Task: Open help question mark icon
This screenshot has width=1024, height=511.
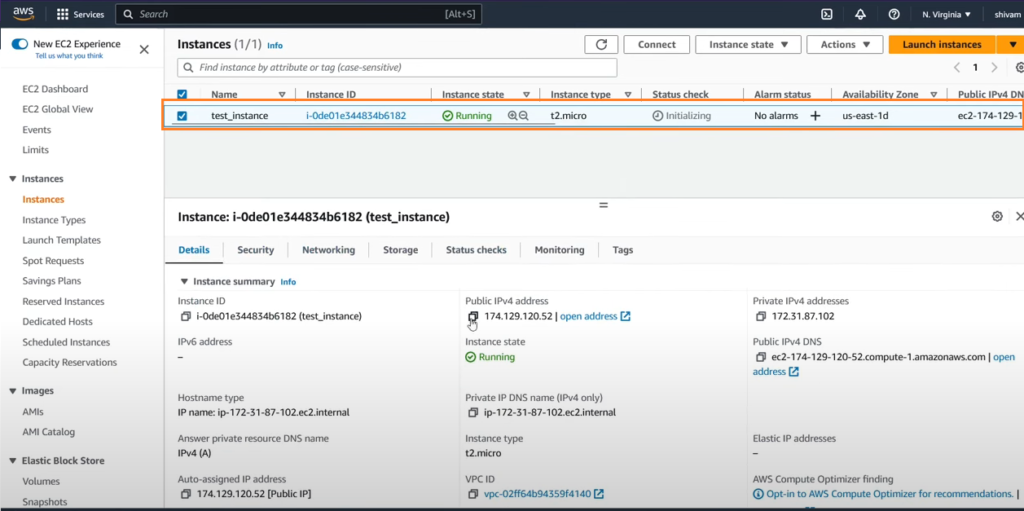Action: coord(894,14)
